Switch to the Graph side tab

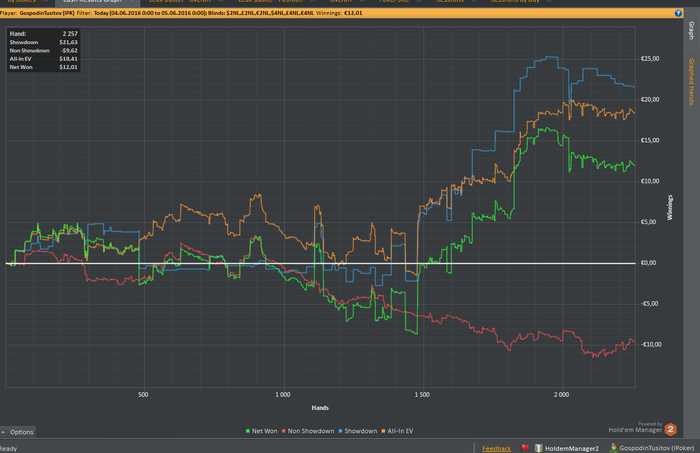coord(692,30)
